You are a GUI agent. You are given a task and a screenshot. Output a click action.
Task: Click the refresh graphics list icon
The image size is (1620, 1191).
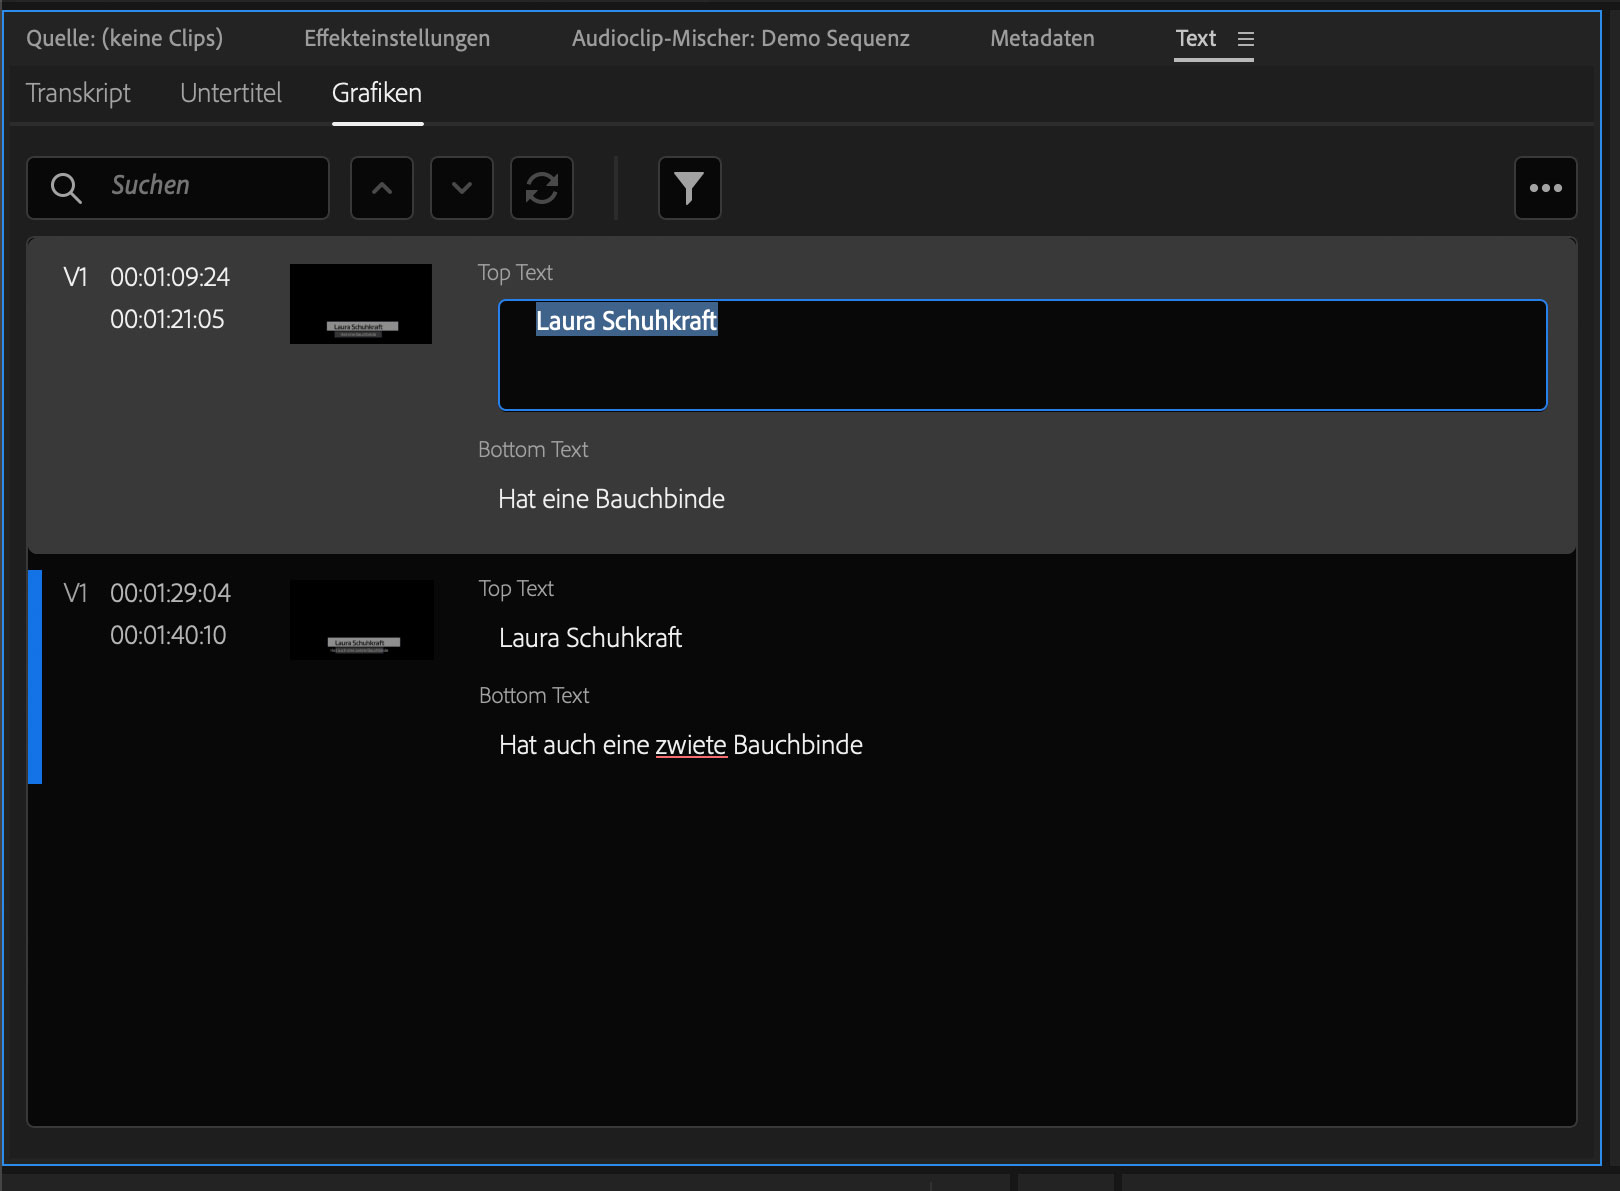point(542,188)
